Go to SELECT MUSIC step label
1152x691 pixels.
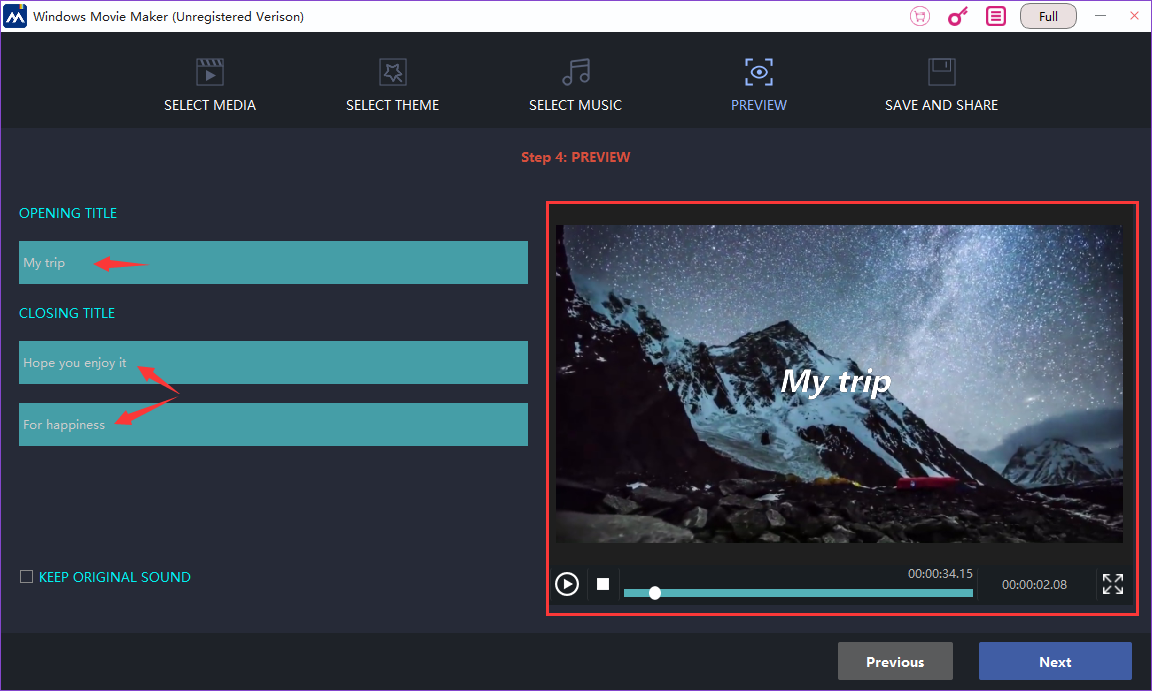tap(575, 105)
